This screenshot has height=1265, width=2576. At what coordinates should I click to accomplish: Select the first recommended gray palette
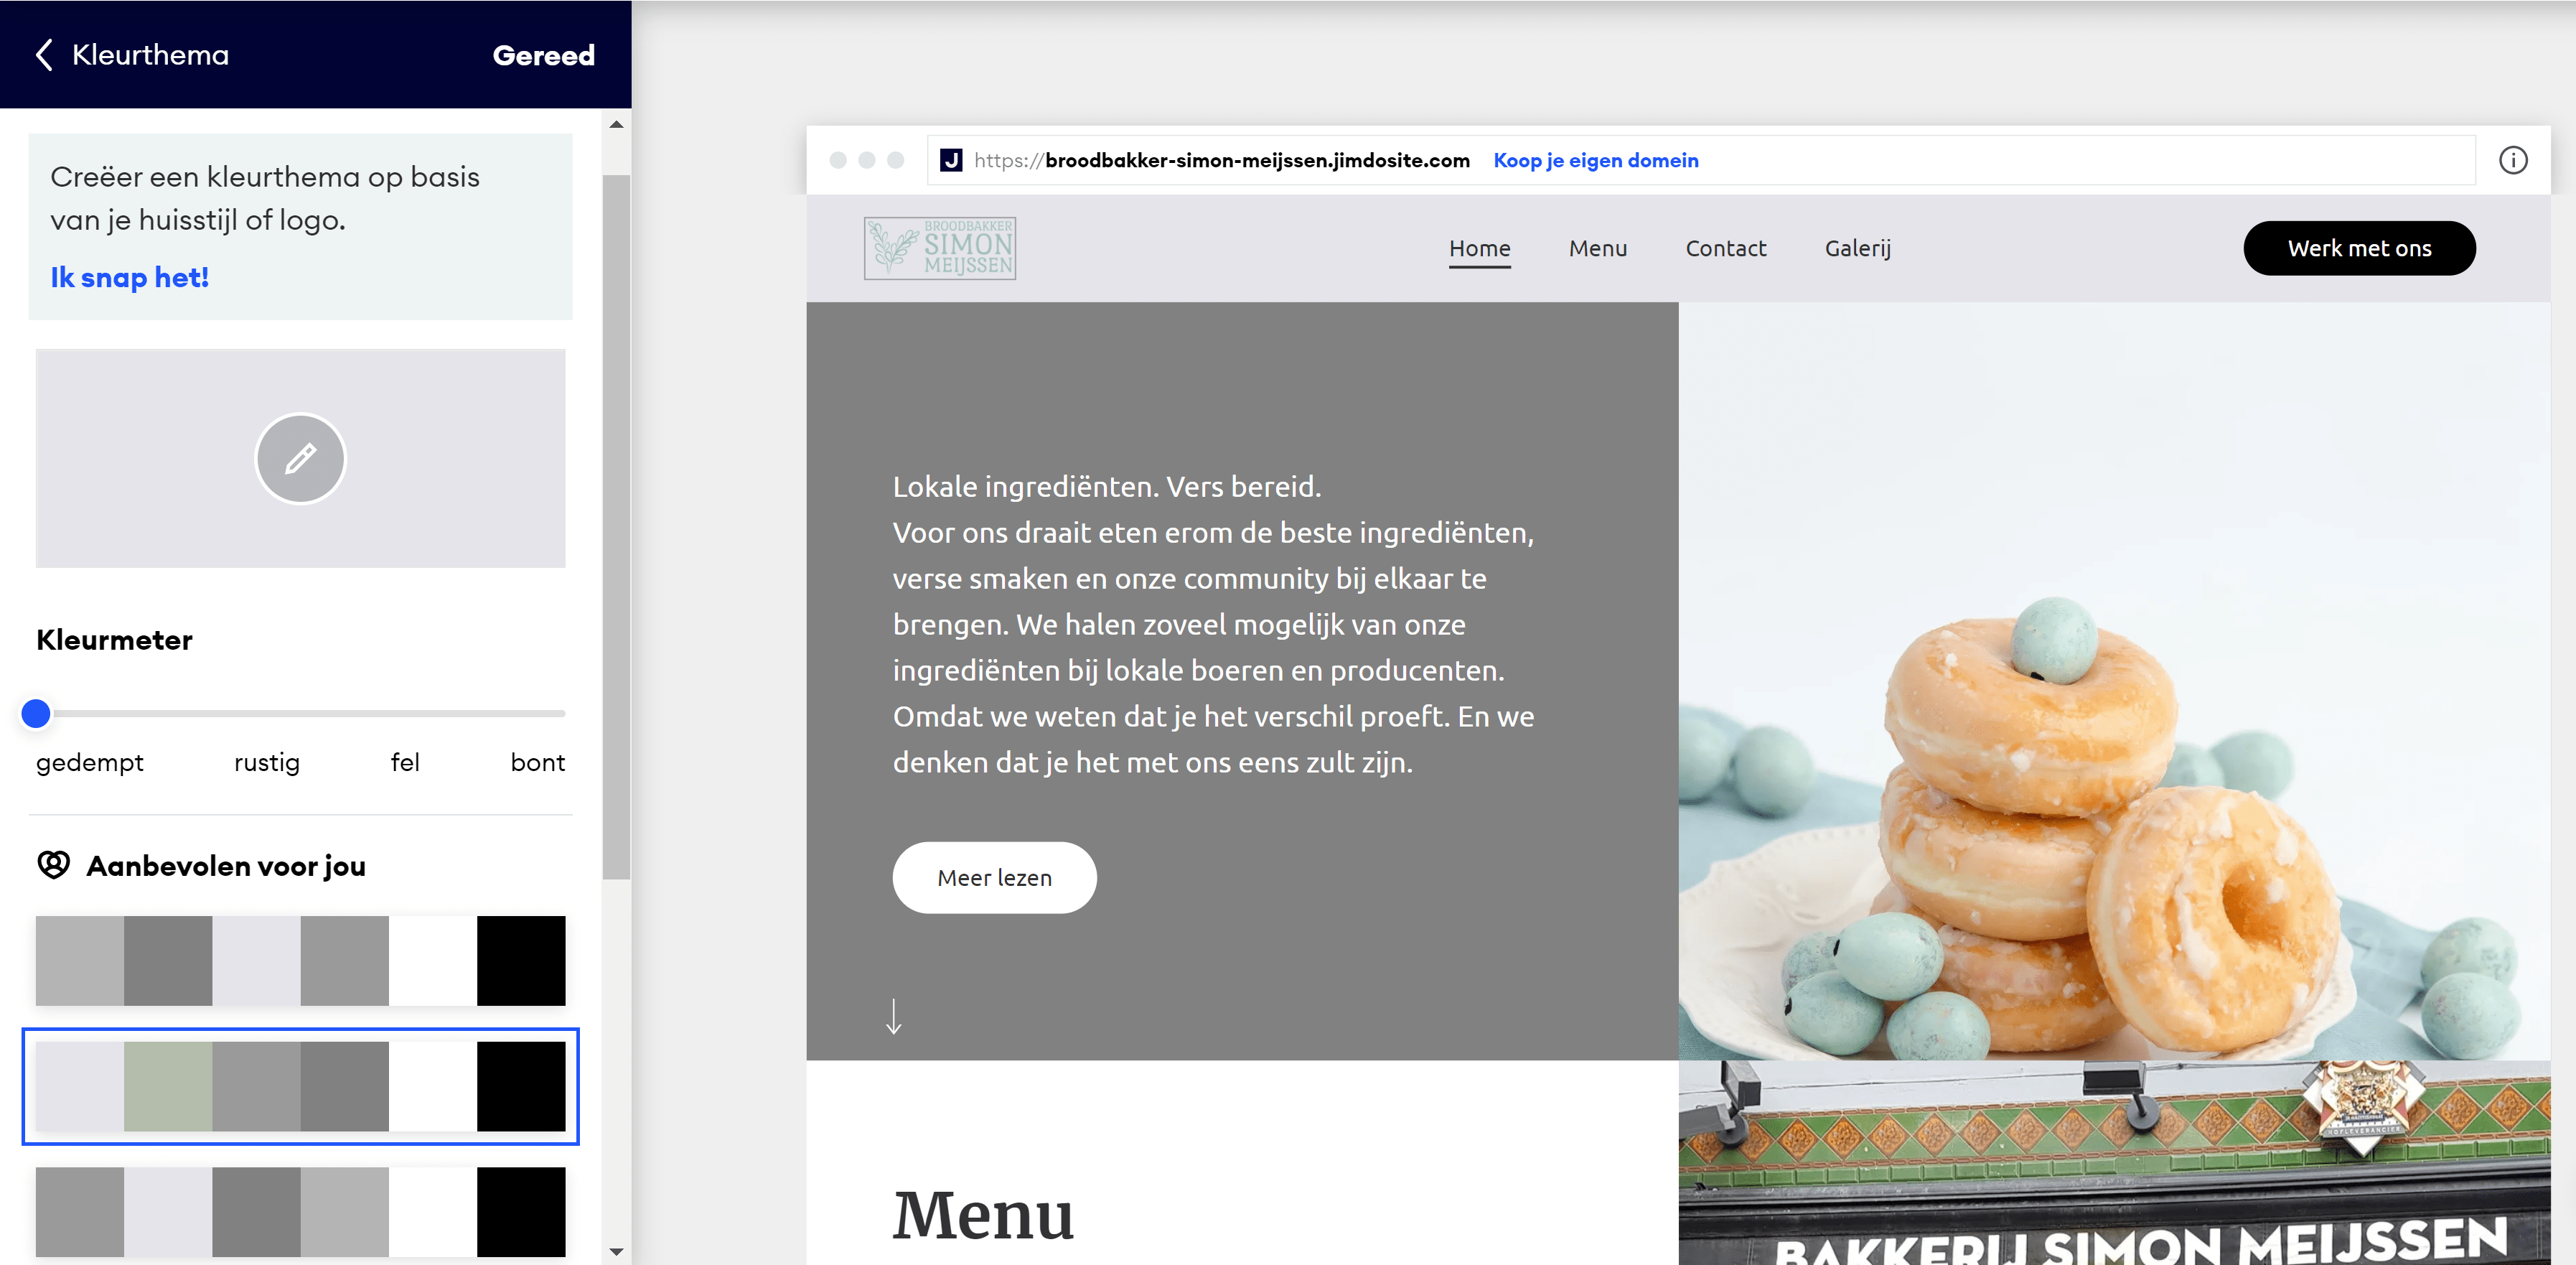coord(300,960)
